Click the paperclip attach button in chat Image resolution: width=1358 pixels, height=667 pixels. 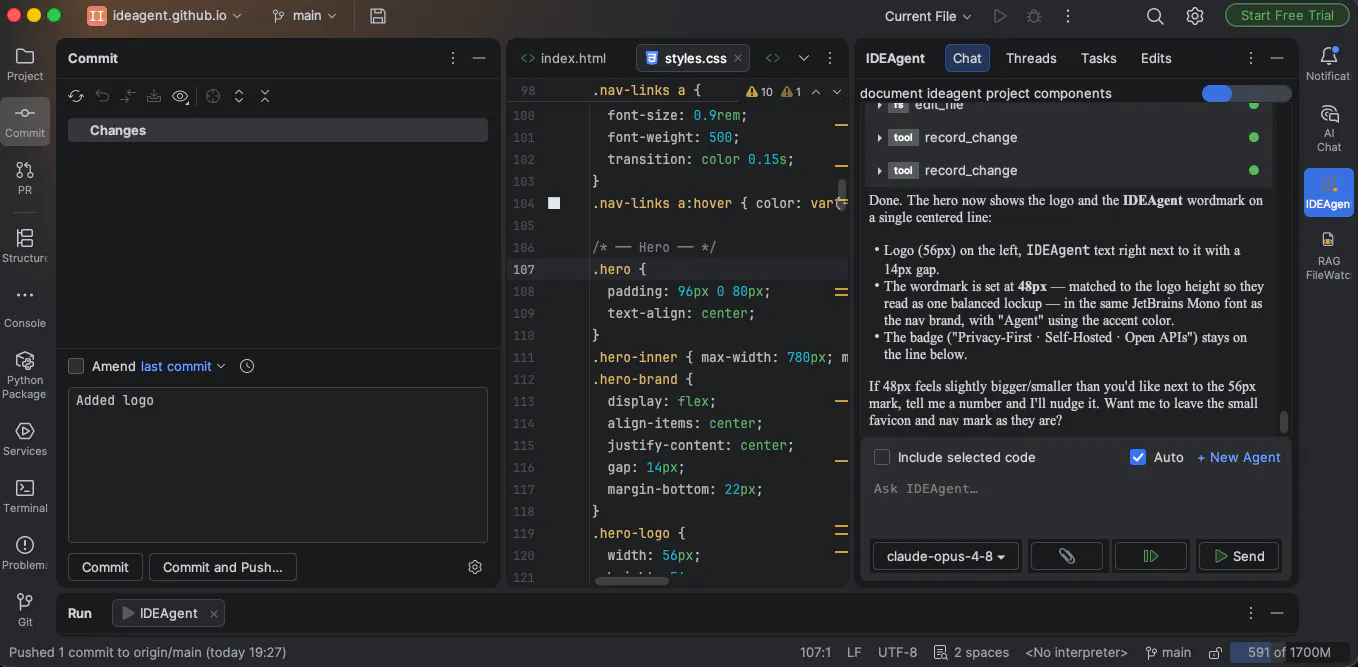[1067, 556]
